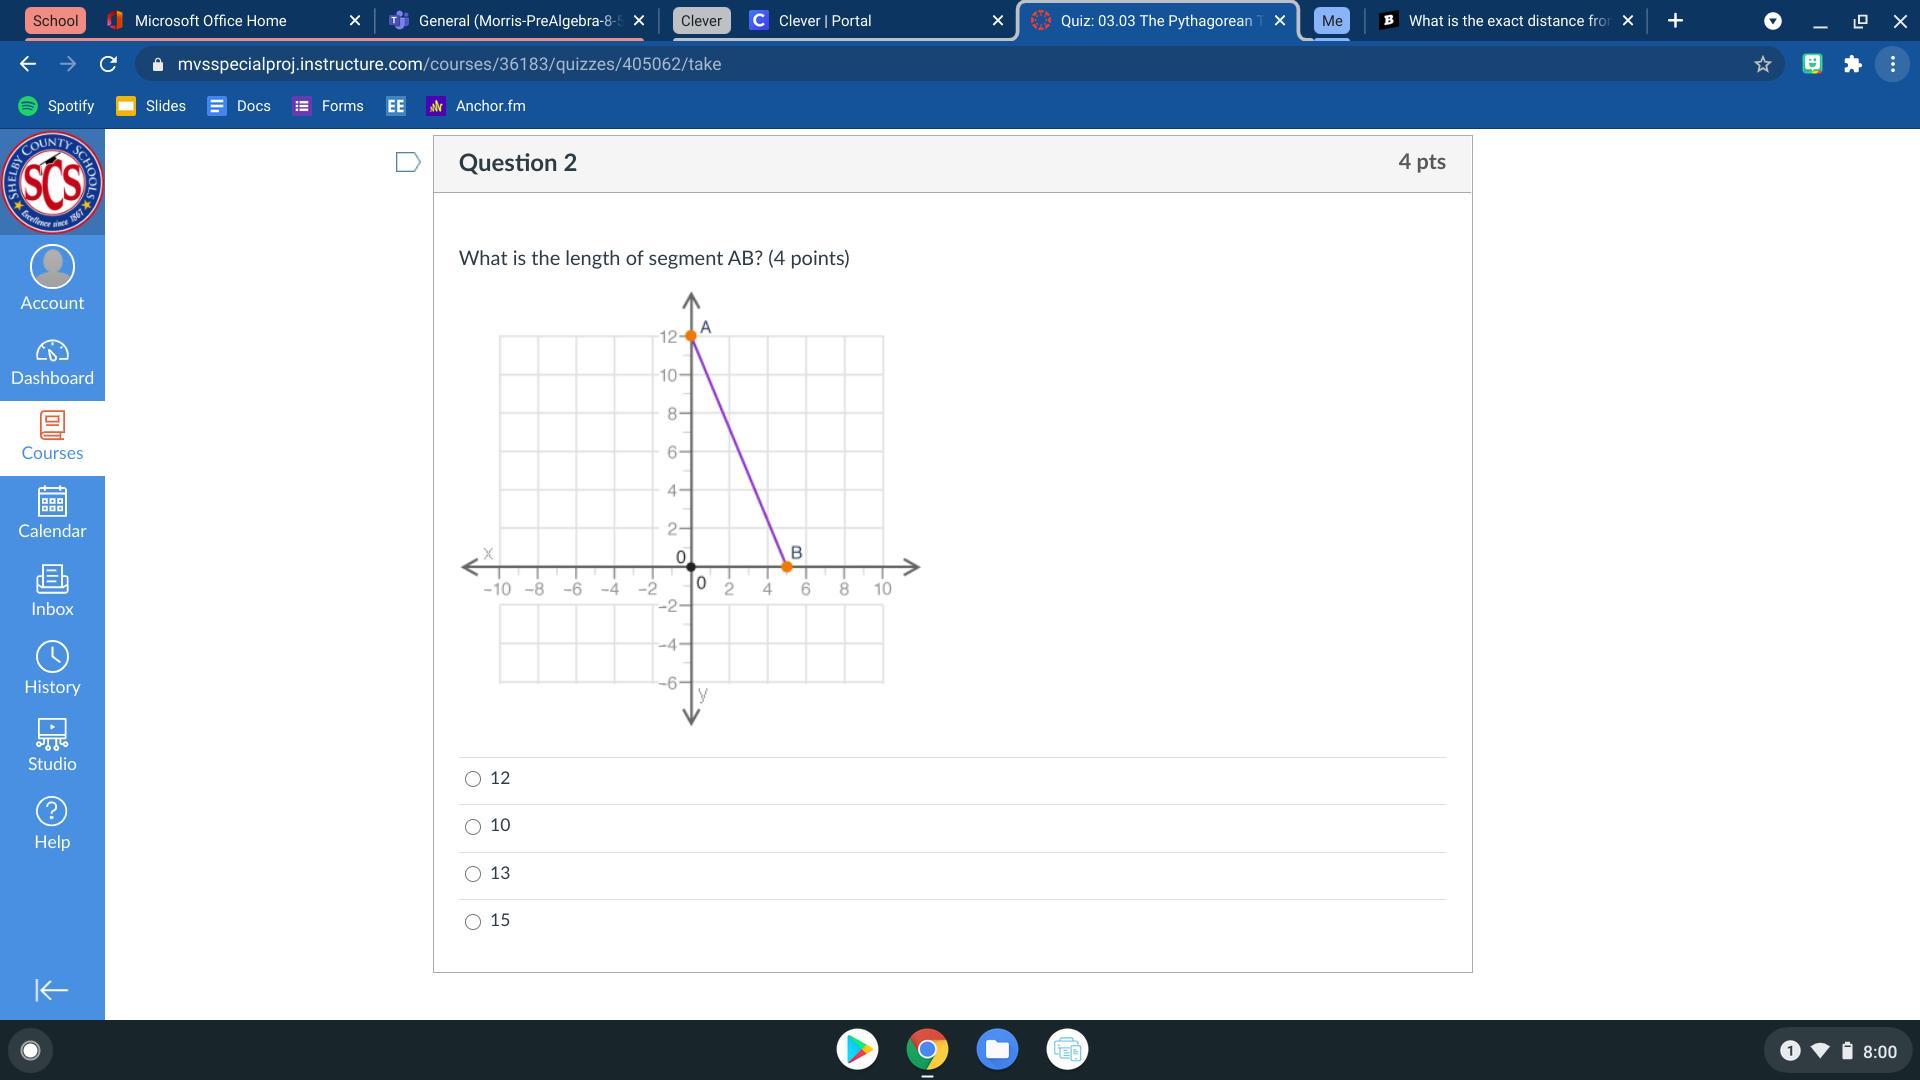Open the Spotify bookmark

(x=57, y=106)
